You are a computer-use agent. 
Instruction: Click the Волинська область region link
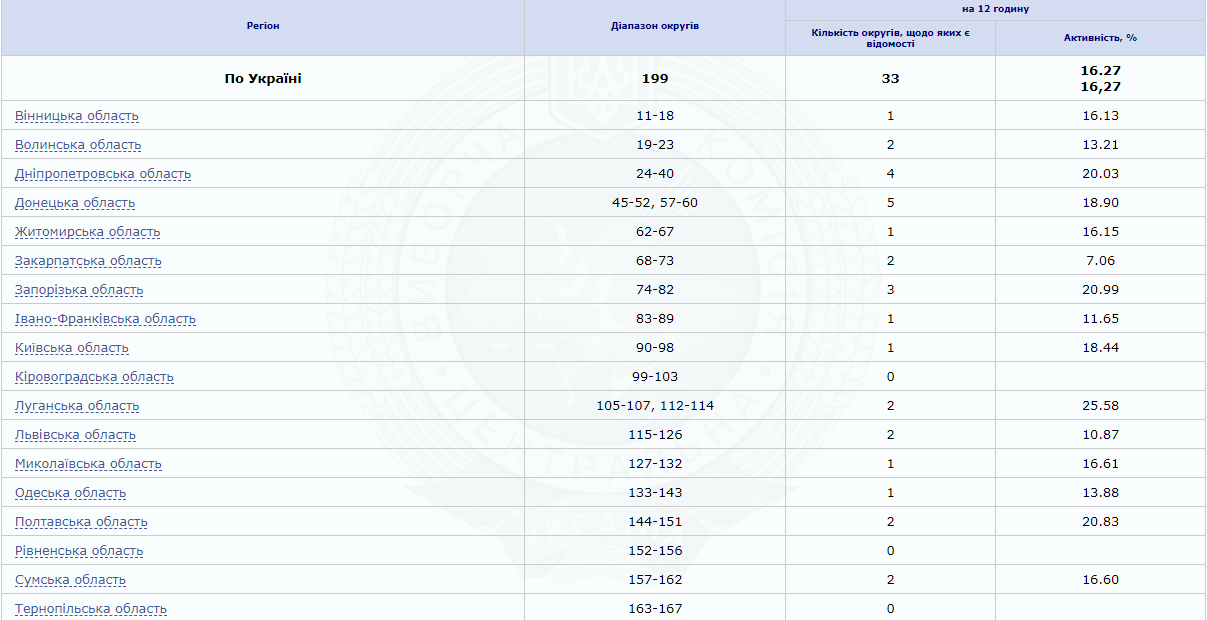coord(78,145)
